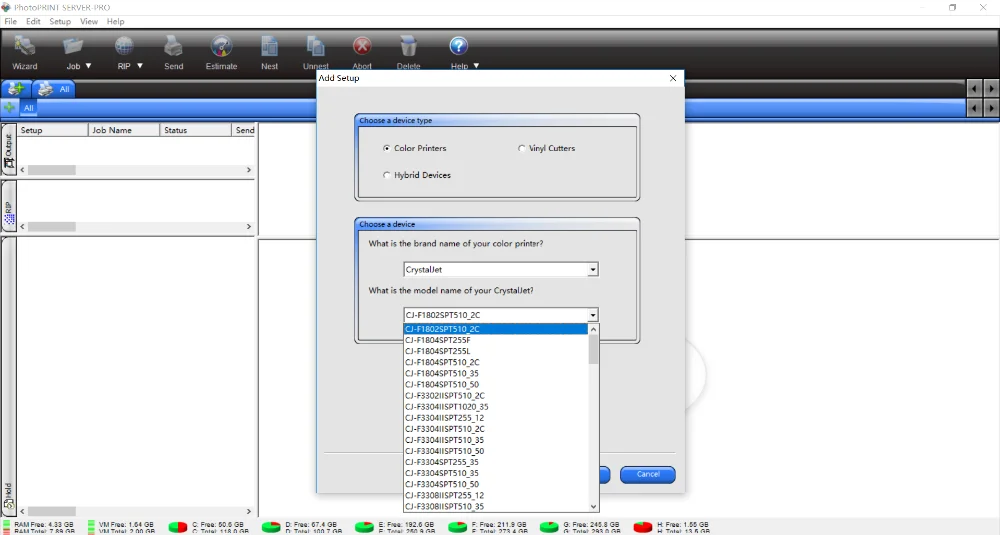This screenshot has height=535, width=1000.
Task: Expand the CrystalJet brand dropdown
Action: pos(592,270)
